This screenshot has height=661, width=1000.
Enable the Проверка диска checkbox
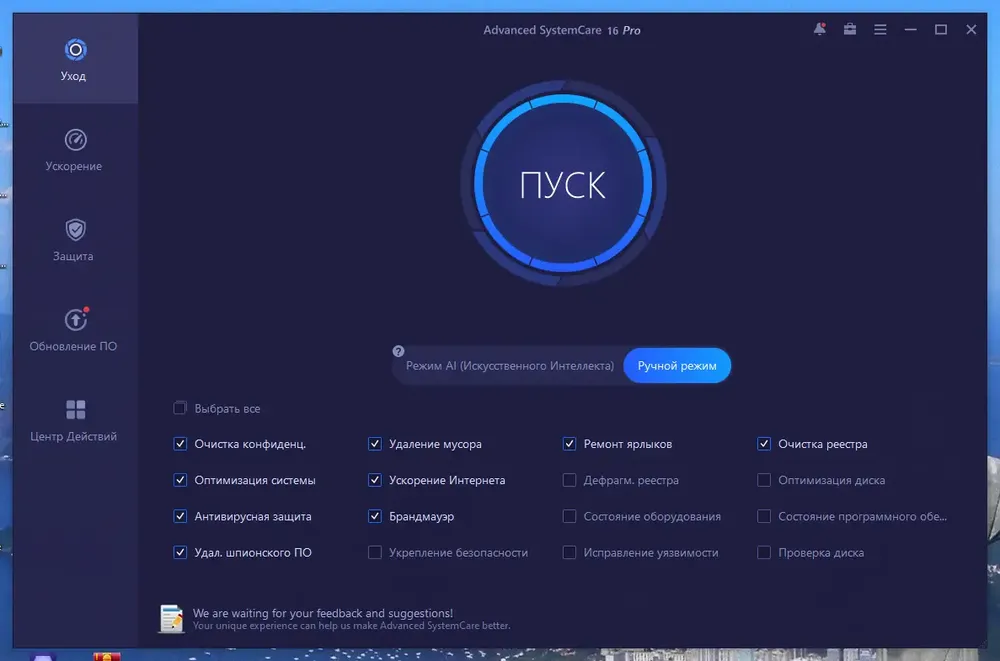[764, 553]
